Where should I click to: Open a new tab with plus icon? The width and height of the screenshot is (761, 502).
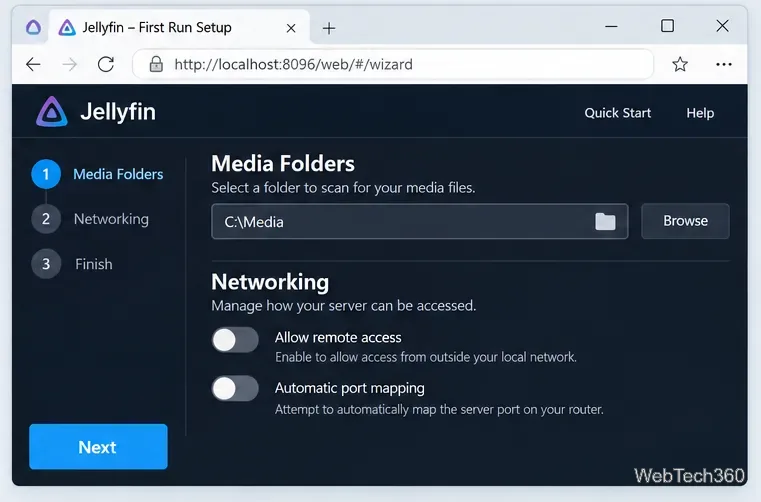[329, 28]
